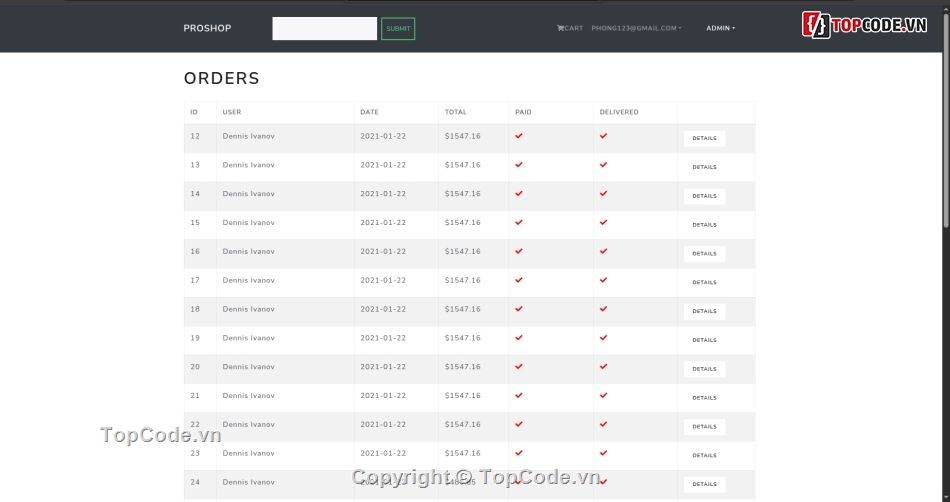Click the delivered checkmark icon for order 12
This screenshot has width=950, height=502.
[x=603, y=136]
